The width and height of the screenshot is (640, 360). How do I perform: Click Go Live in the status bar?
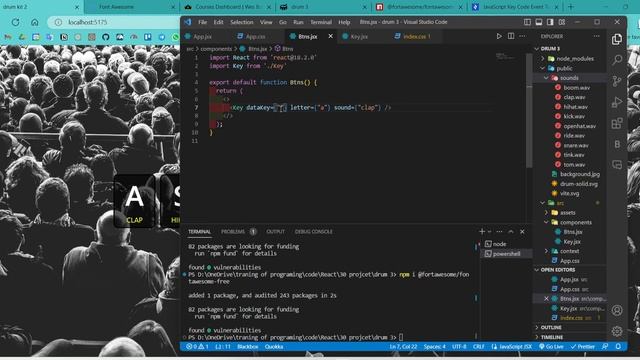pos(551,347)
